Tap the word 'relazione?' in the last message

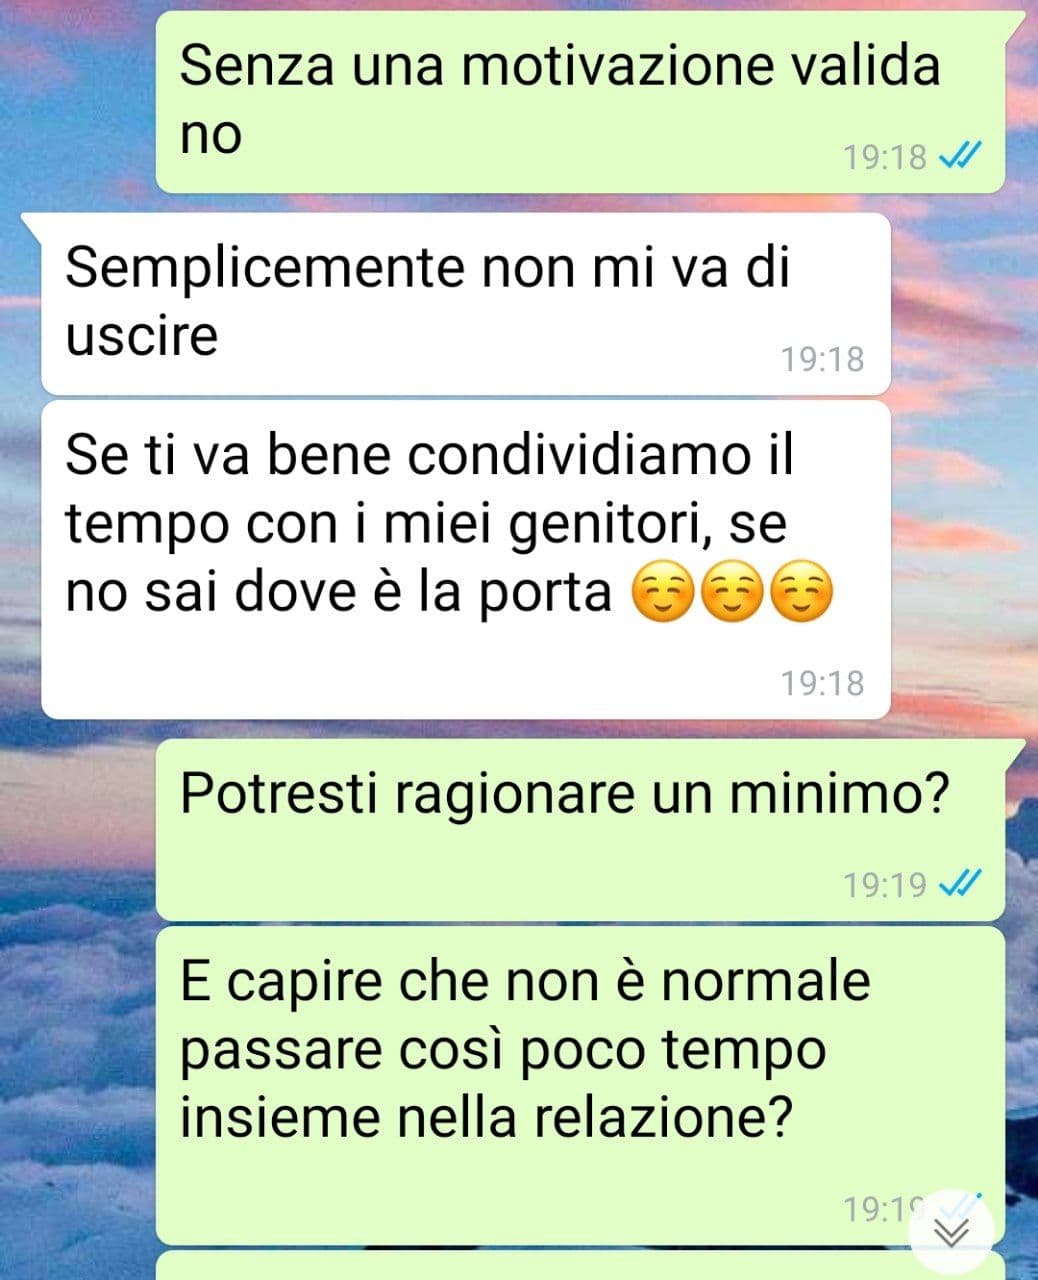tap(657, 1119)
